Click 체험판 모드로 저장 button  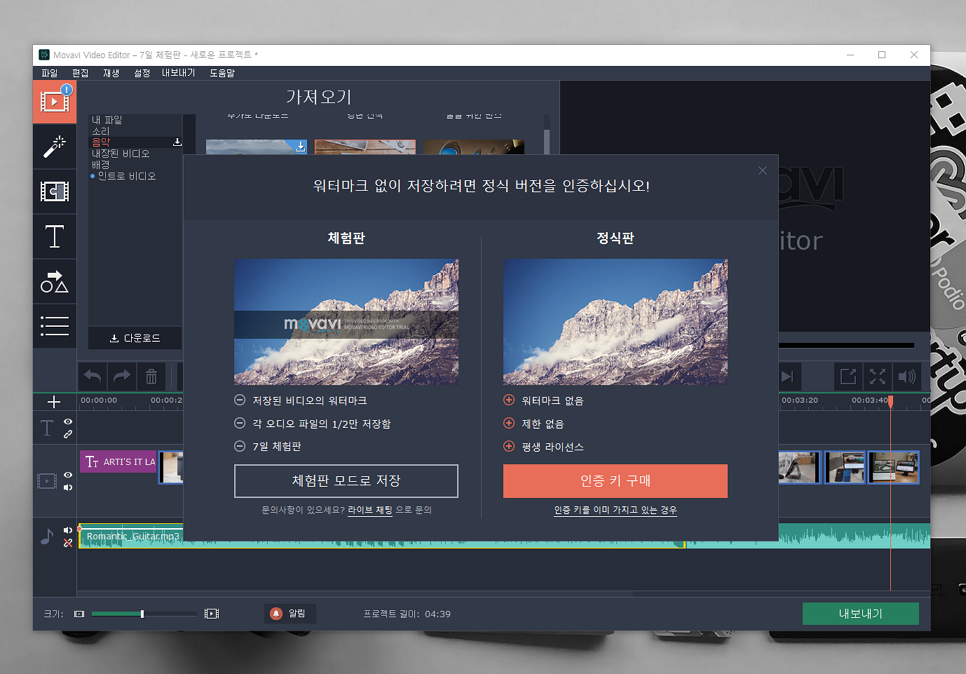[x=346, y=481]
